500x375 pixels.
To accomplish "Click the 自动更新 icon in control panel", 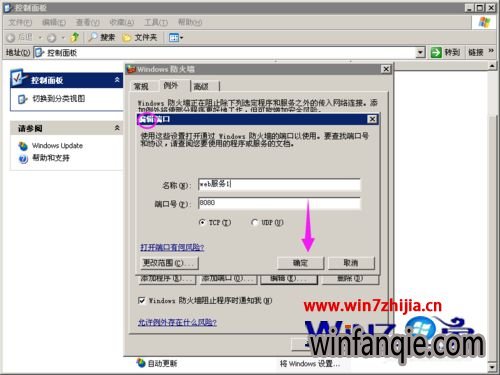I will 141,363.
